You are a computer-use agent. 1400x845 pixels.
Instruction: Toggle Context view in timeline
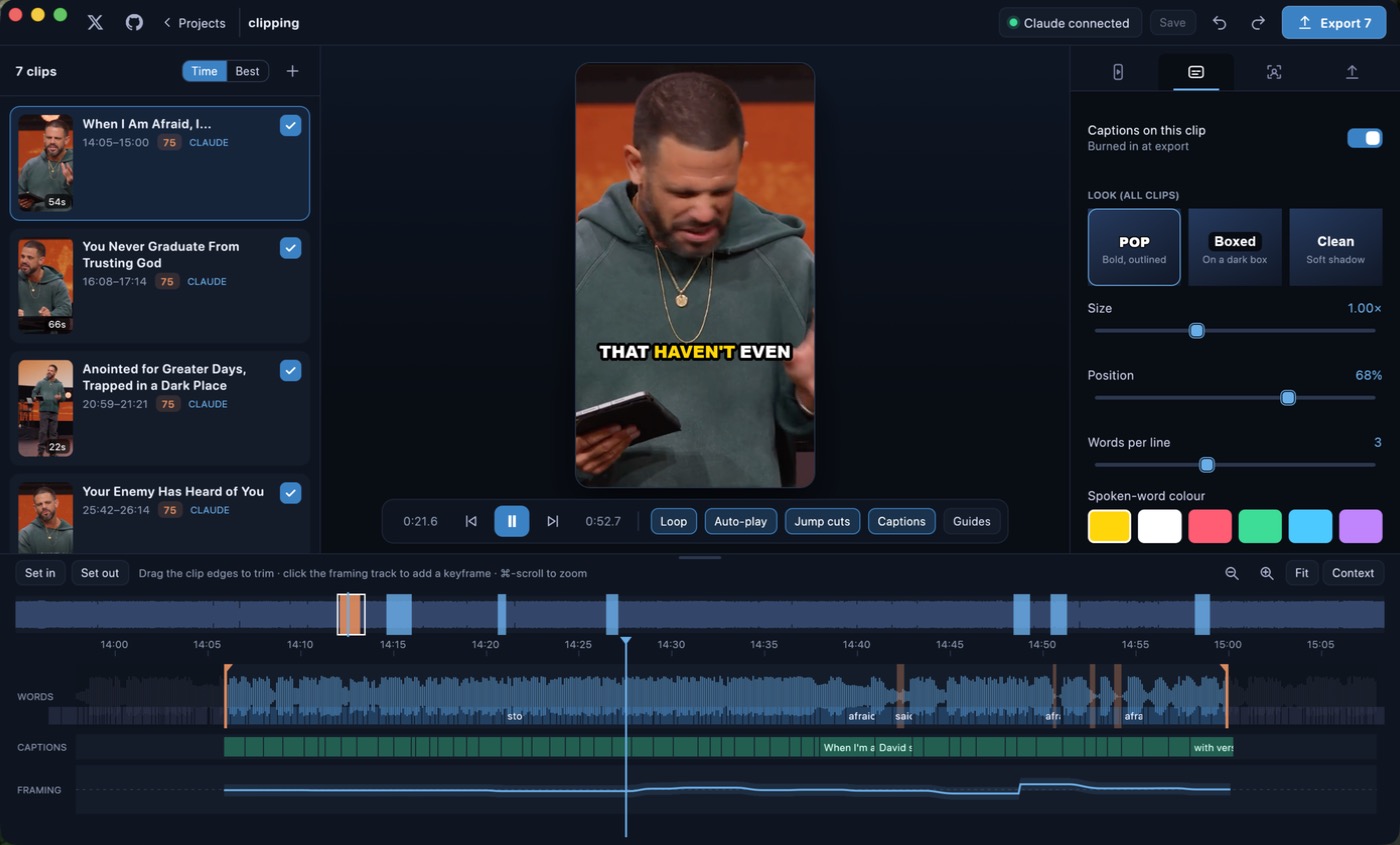click(1353, 573)
